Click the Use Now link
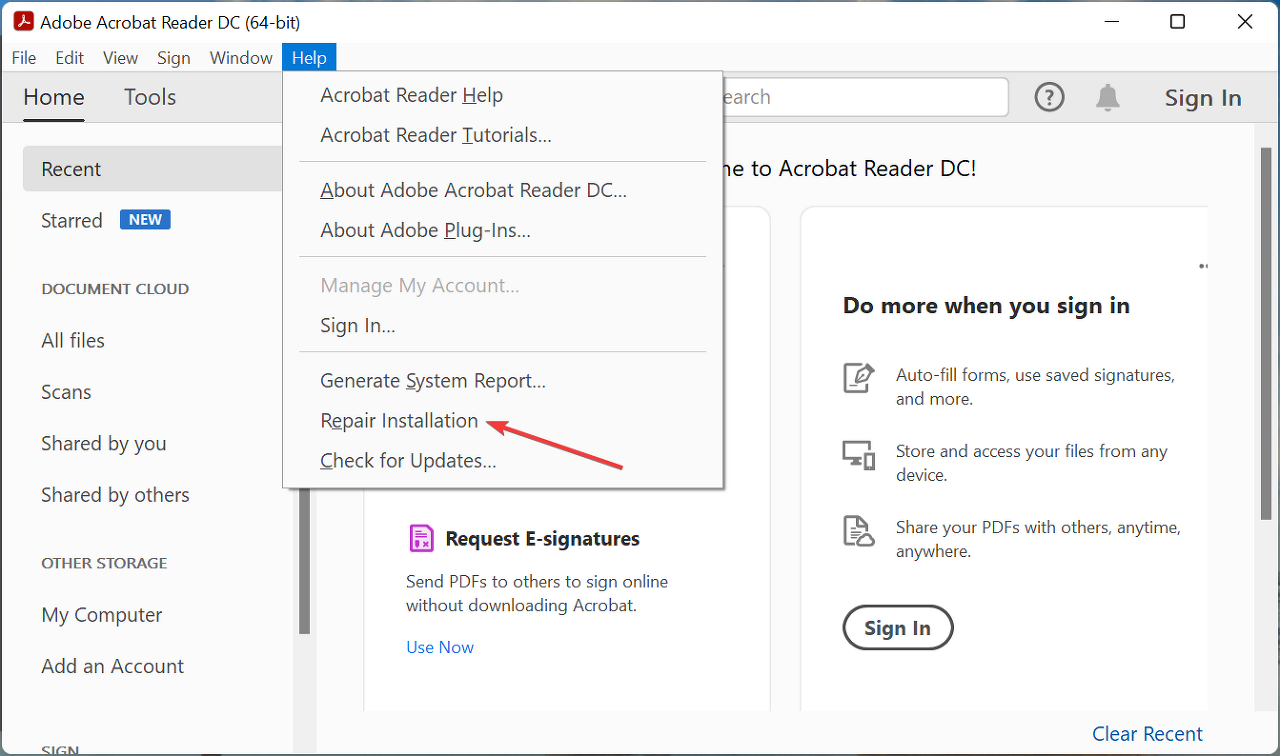Viewport: 1280px width, 756px height. (440, 647)
